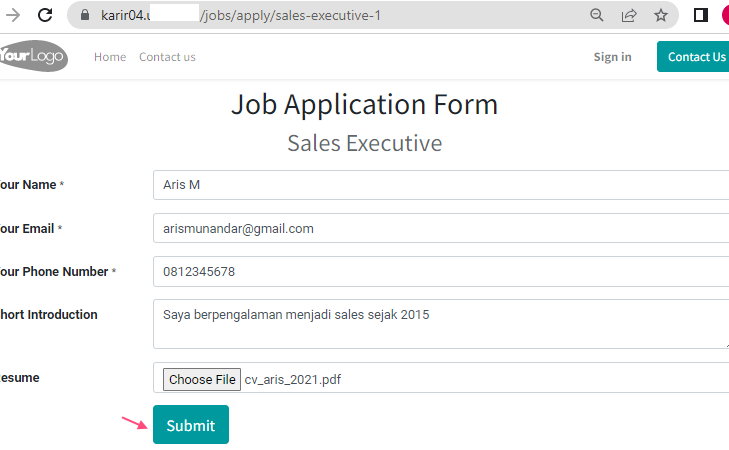
Task: Click the browser forward arrow
Action: coord(13,15)
